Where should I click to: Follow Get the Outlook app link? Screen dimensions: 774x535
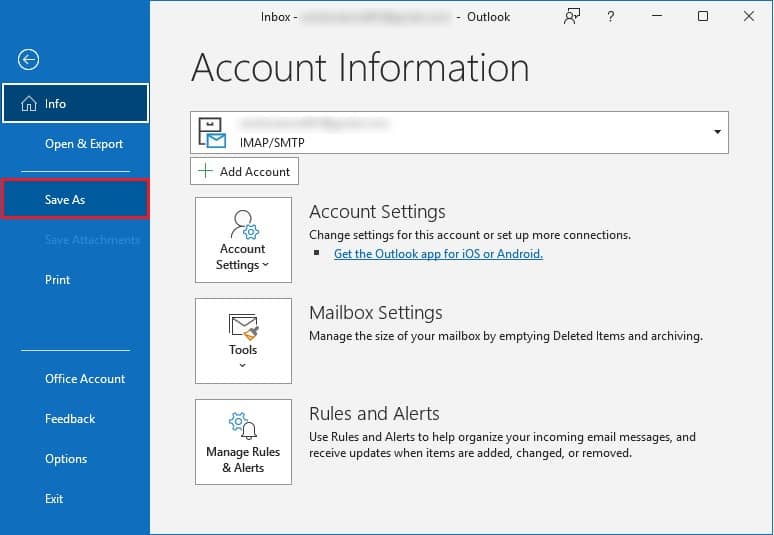pyautogui.click(x=438, y=254)
